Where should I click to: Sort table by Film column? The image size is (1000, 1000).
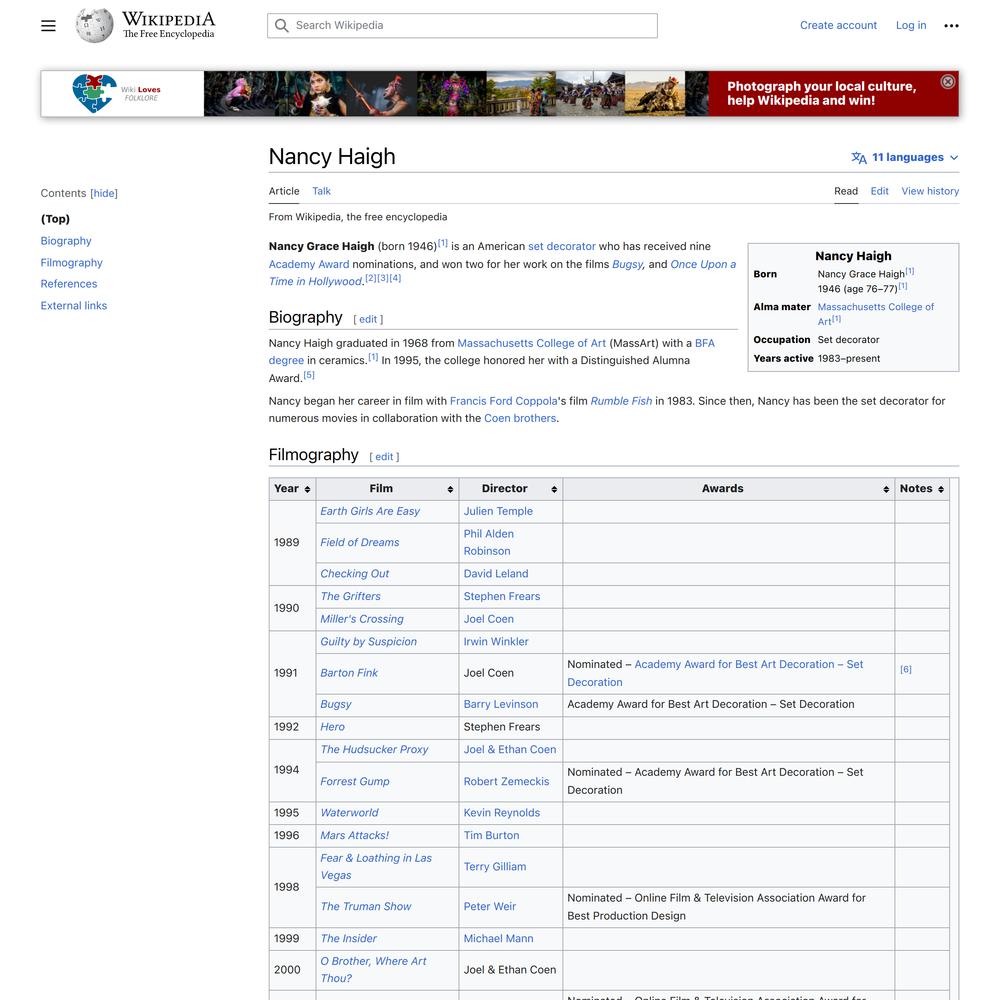point(450,489)
